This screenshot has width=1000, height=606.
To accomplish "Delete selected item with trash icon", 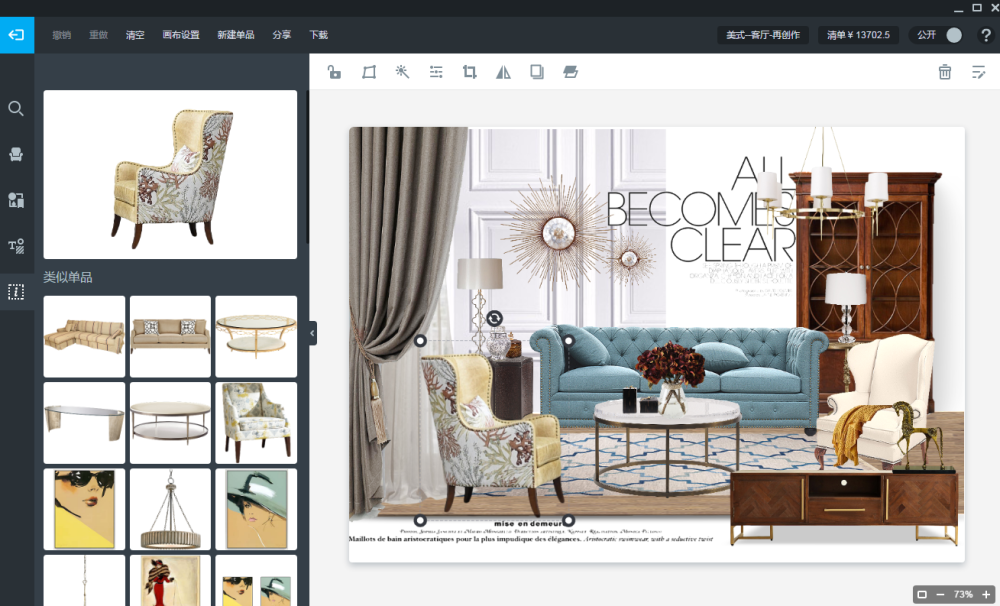I will (944, 72).
